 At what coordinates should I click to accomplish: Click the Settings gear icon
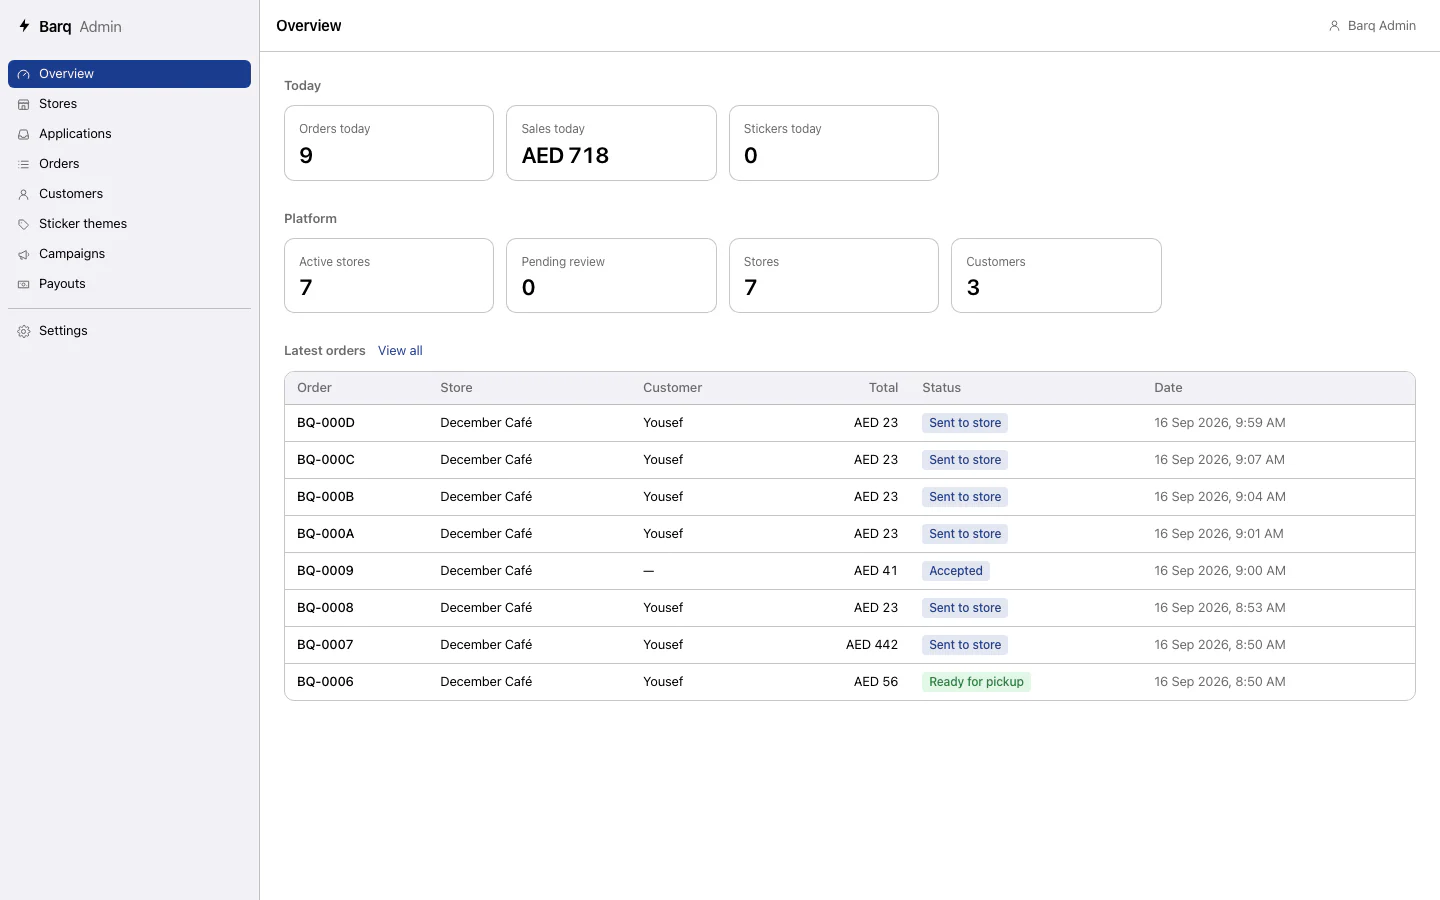pyautogui.click(x=24, y=331)
